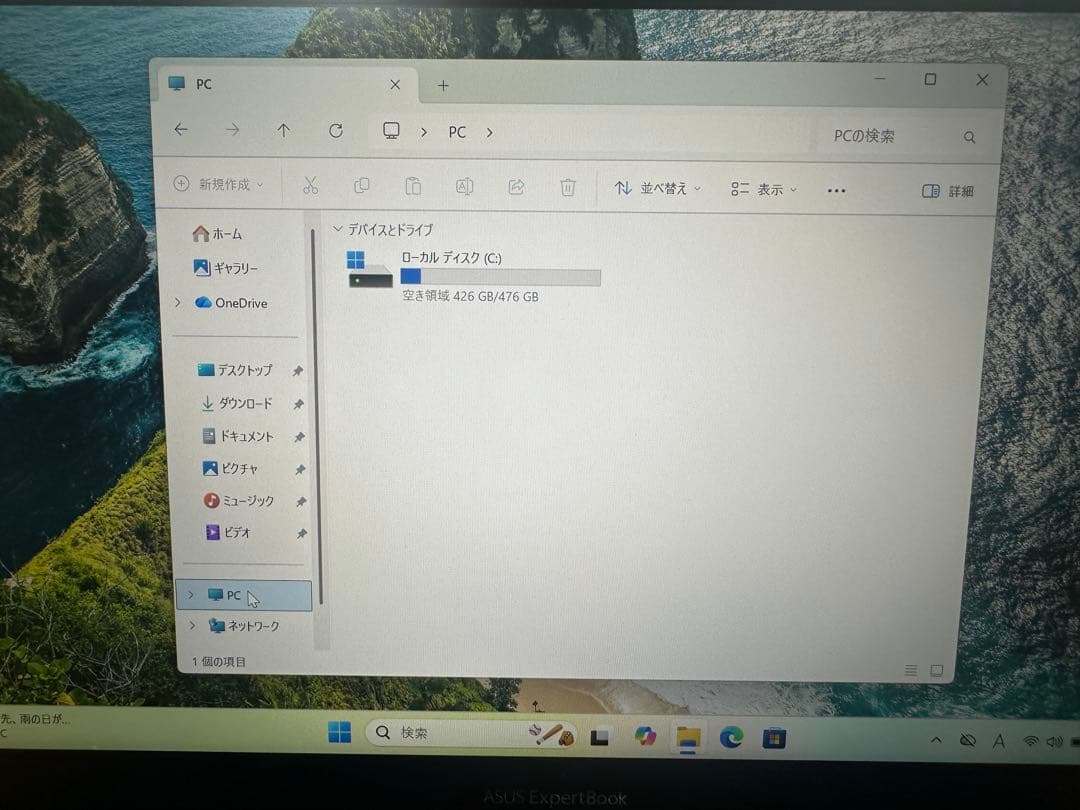Viewport: 1080px width, 810px height.
Task: Open the 並べ替え sort dropdown
Action: tap(657, 188)
